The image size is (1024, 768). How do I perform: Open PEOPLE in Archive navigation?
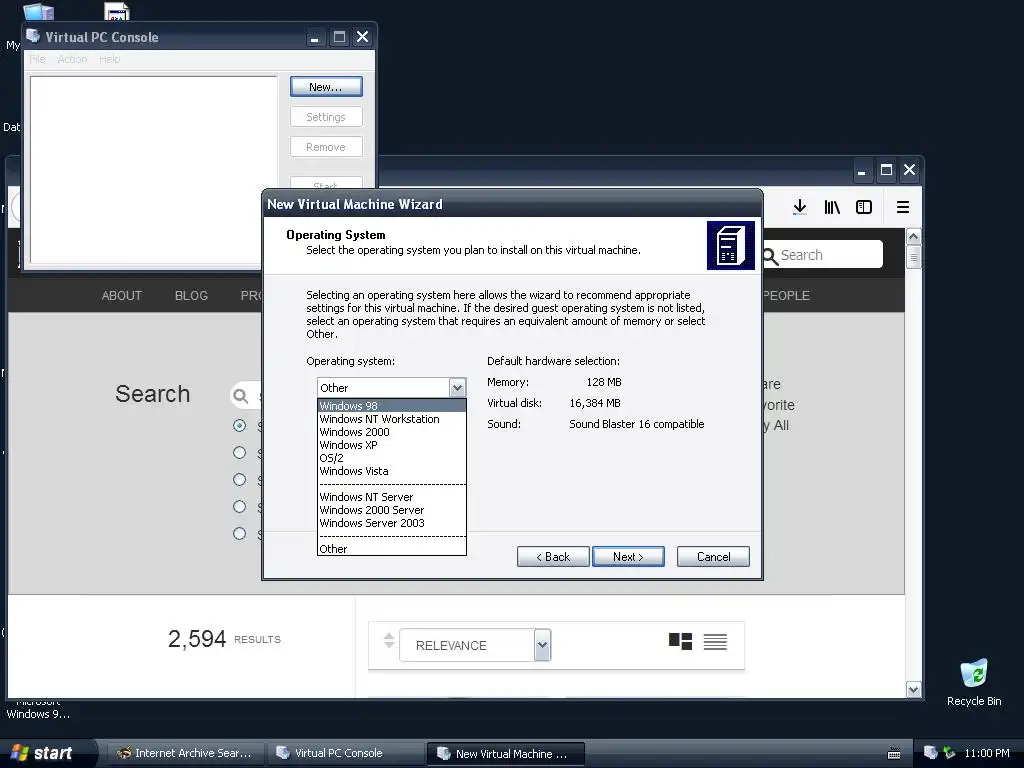(x=786, y=295)
